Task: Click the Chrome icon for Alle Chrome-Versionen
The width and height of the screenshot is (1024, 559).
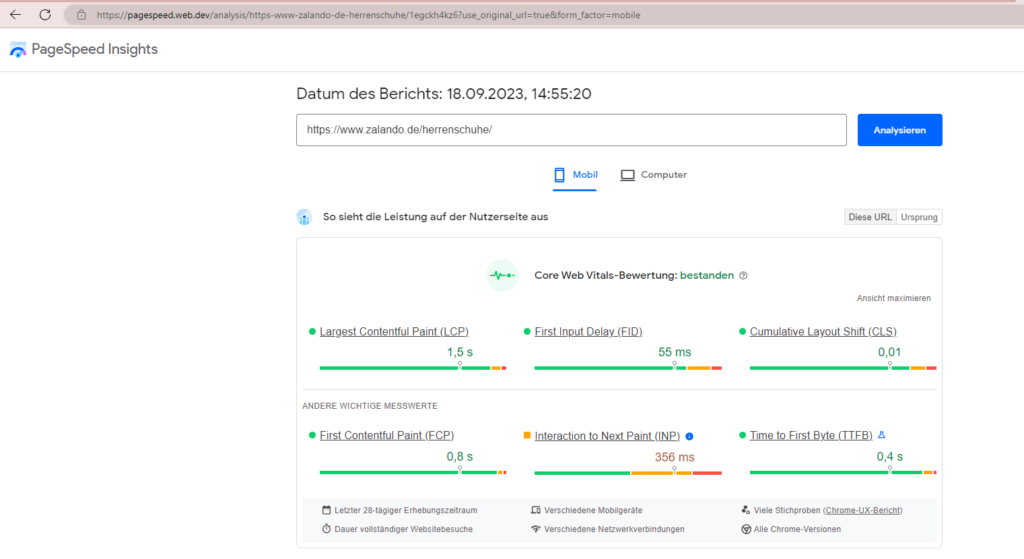Action: click(x=746, y=529)
